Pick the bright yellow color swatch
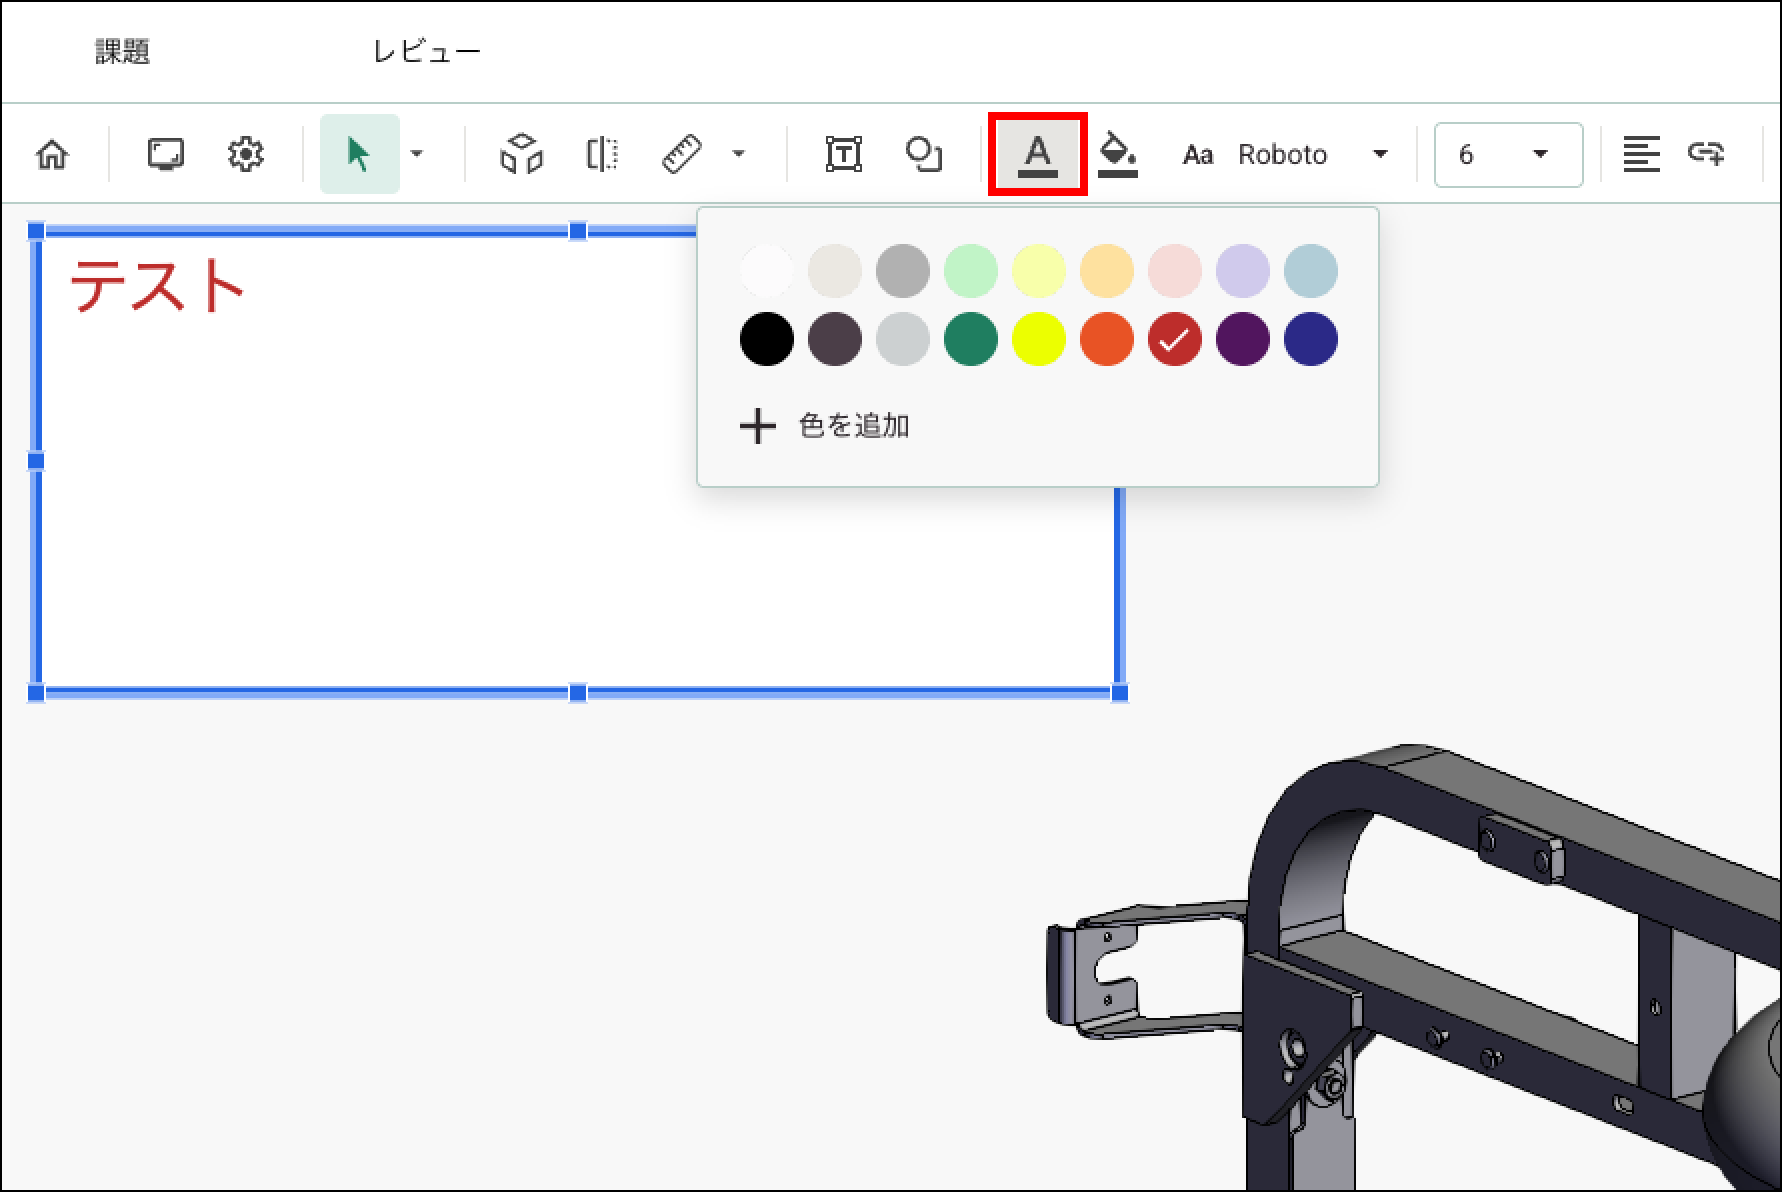Image resolution: width=1782 pixels, height=1192 pixels. [1038, 339]
